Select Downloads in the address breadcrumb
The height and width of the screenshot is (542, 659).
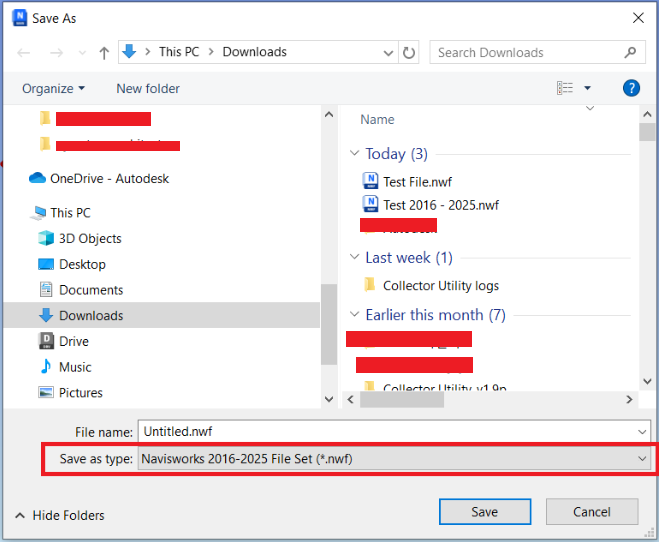pyautogui.click(x=254, y=52)
